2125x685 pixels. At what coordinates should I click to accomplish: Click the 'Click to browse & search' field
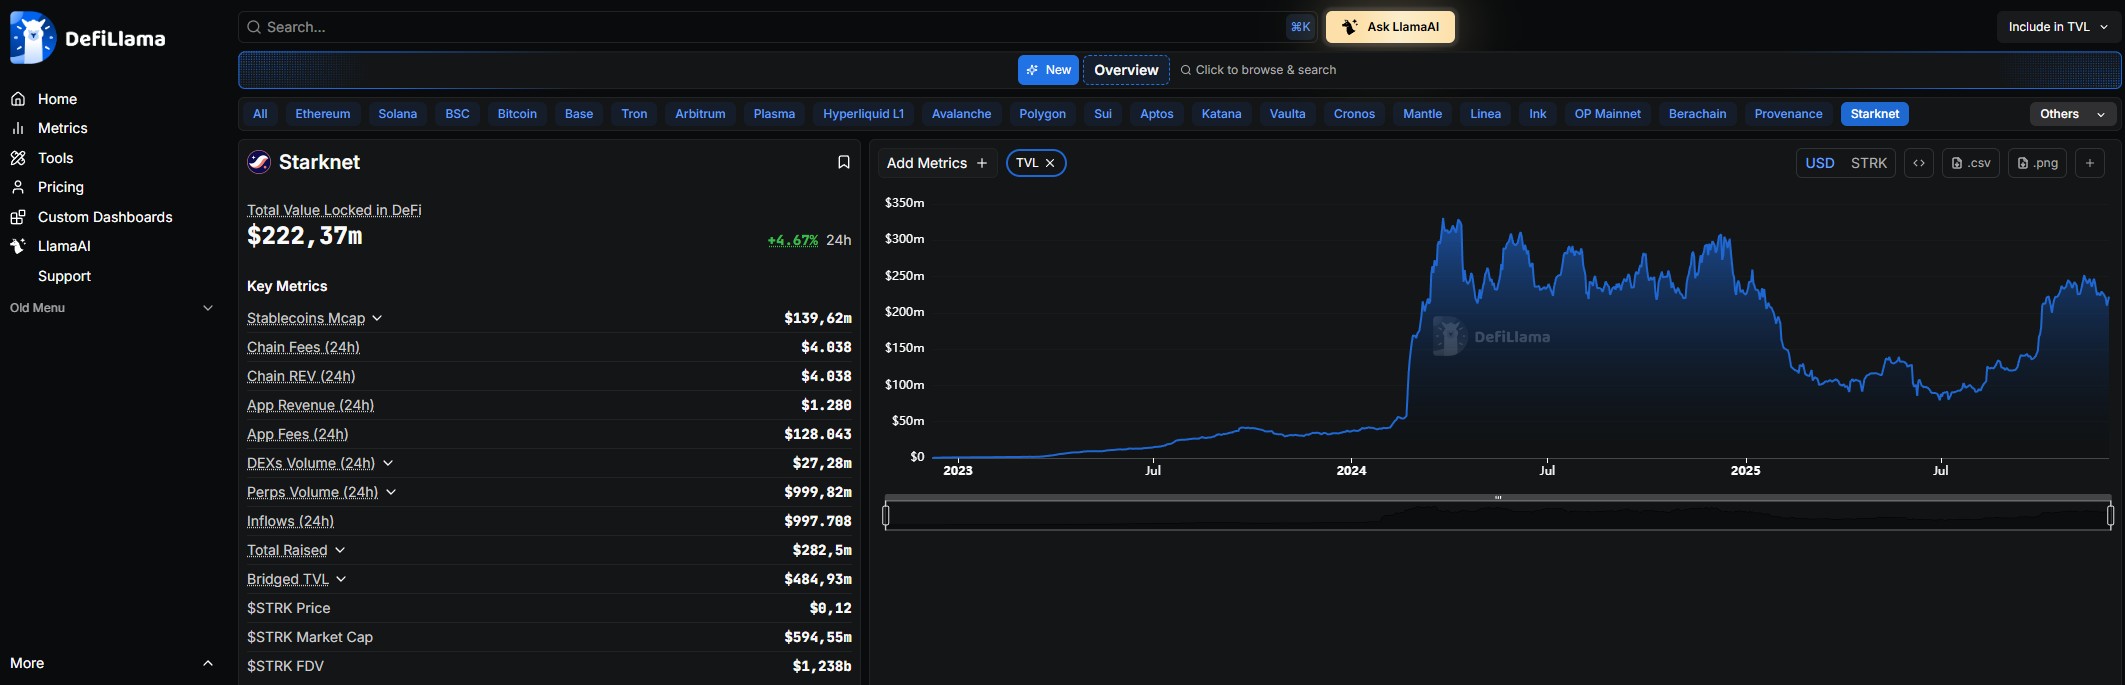click(x=1258, y=70)
